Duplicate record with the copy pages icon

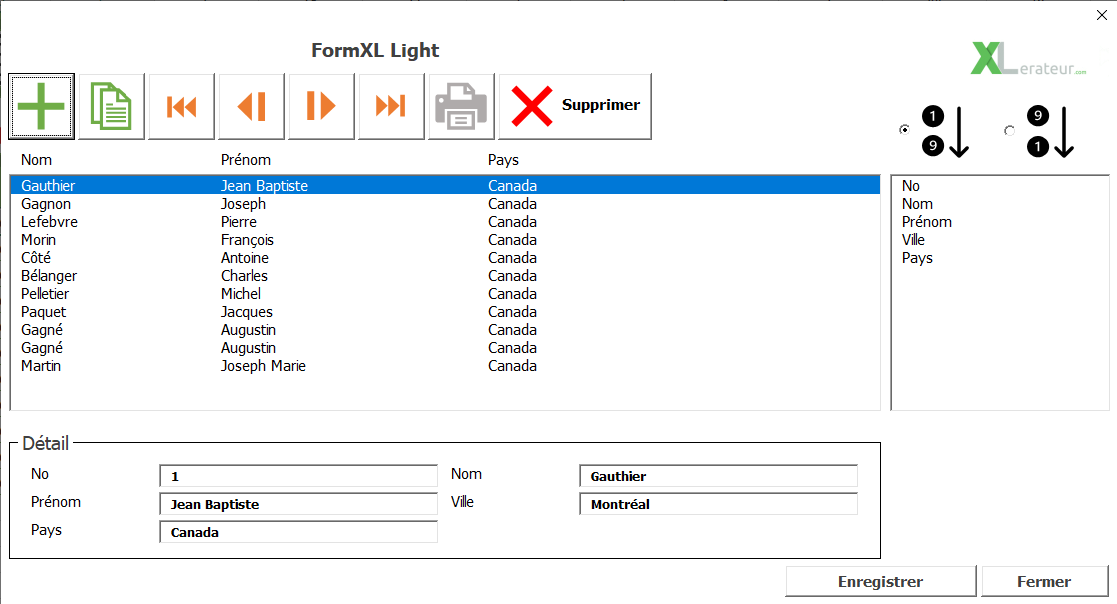(111, 106)
